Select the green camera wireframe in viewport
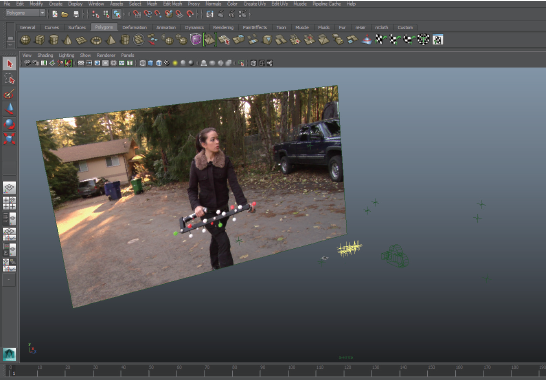This screenshot has height=381, width=546. (395, 256)
